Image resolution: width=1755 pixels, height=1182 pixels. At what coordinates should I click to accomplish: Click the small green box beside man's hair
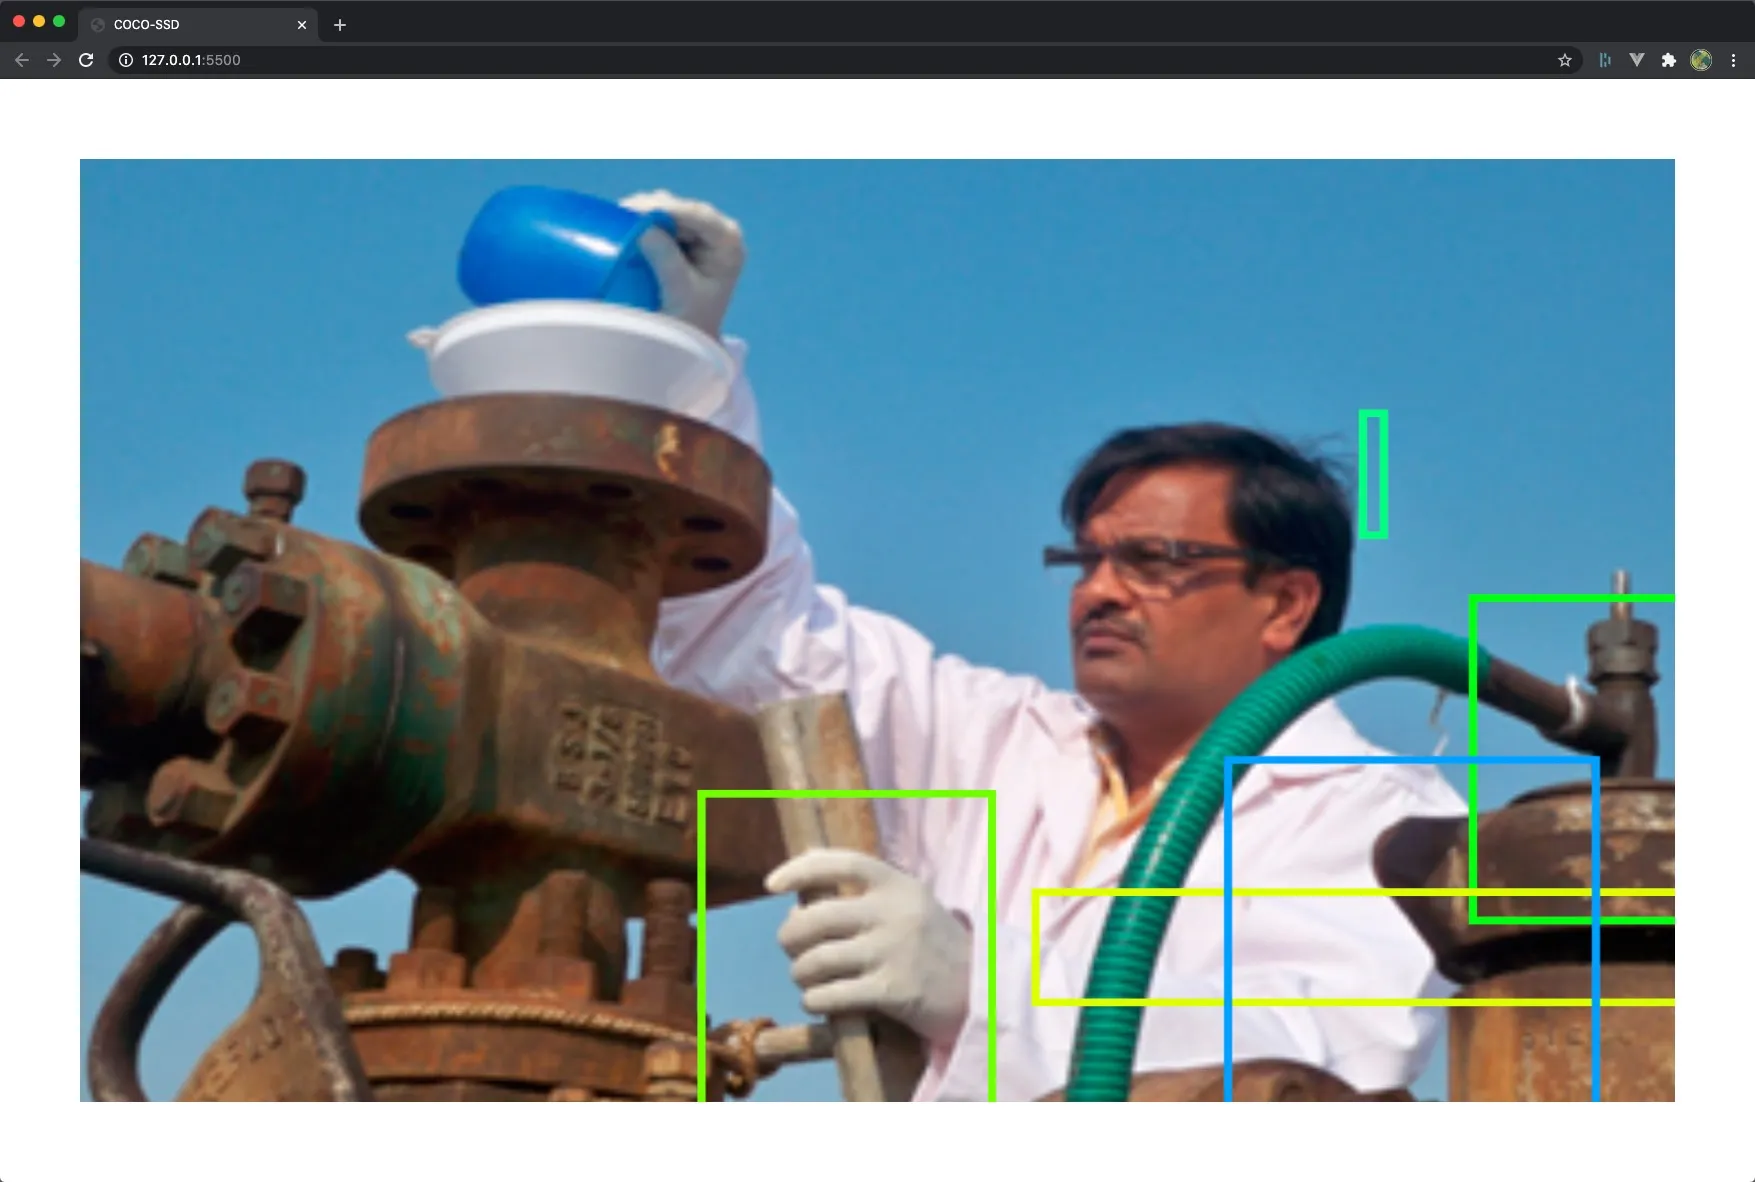coord(1372,474)
